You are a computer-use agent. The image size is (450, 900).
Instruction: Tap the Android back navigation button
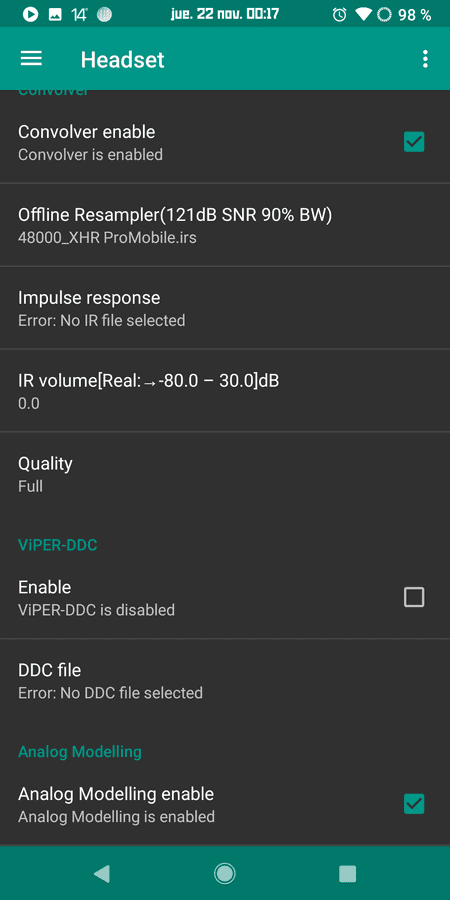click(x=102, y=874)
